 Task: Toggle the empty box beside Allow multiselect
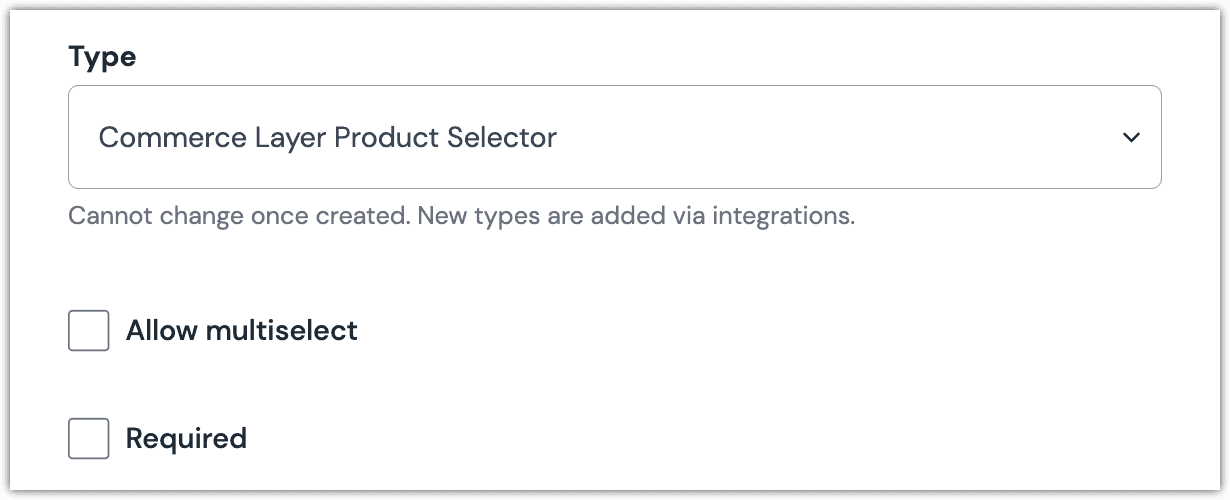pyautogui.click(x=89, y=331)
